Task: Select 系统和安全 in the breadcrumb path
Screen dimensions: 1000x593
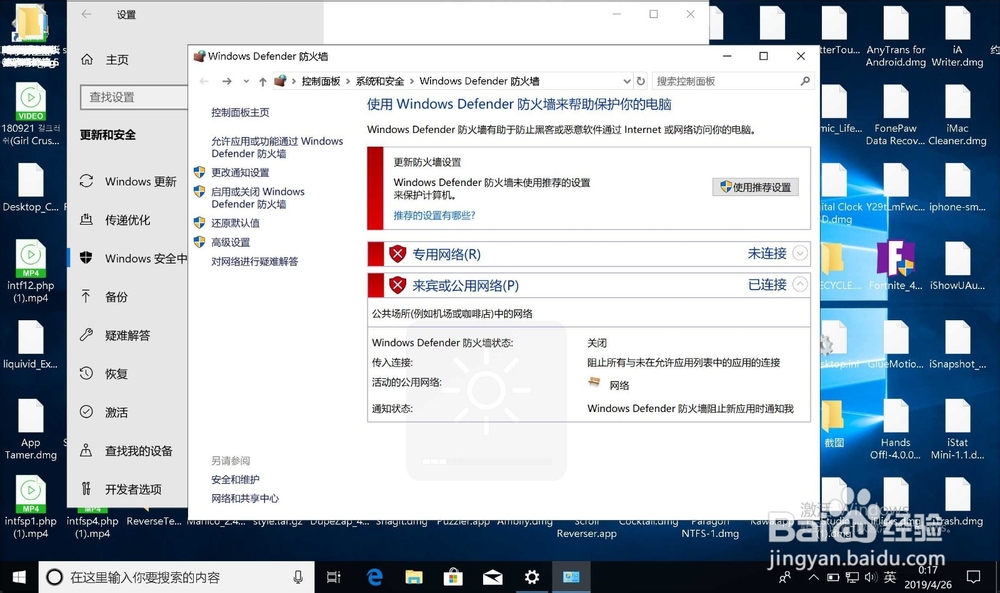Action: click(380, 81)
